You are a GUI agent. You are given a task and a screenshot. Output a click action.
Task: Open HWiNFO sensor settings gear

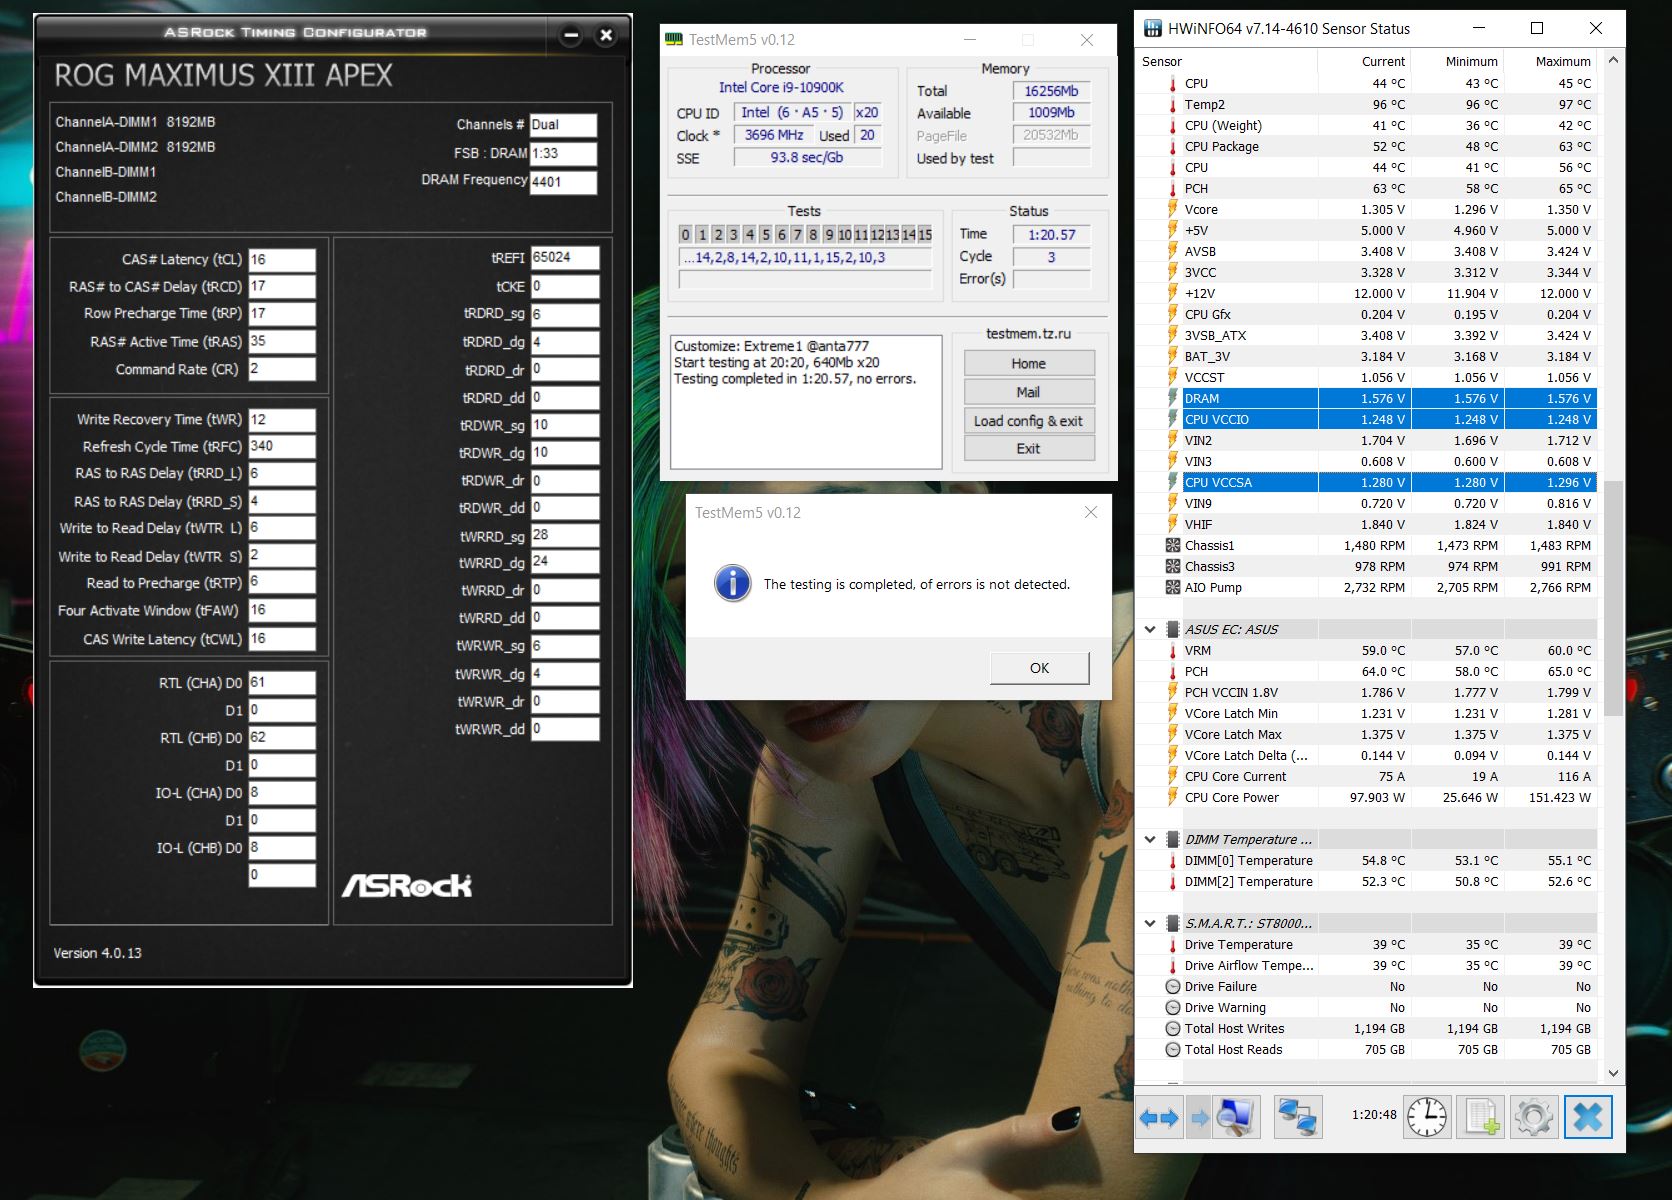1533,1117
